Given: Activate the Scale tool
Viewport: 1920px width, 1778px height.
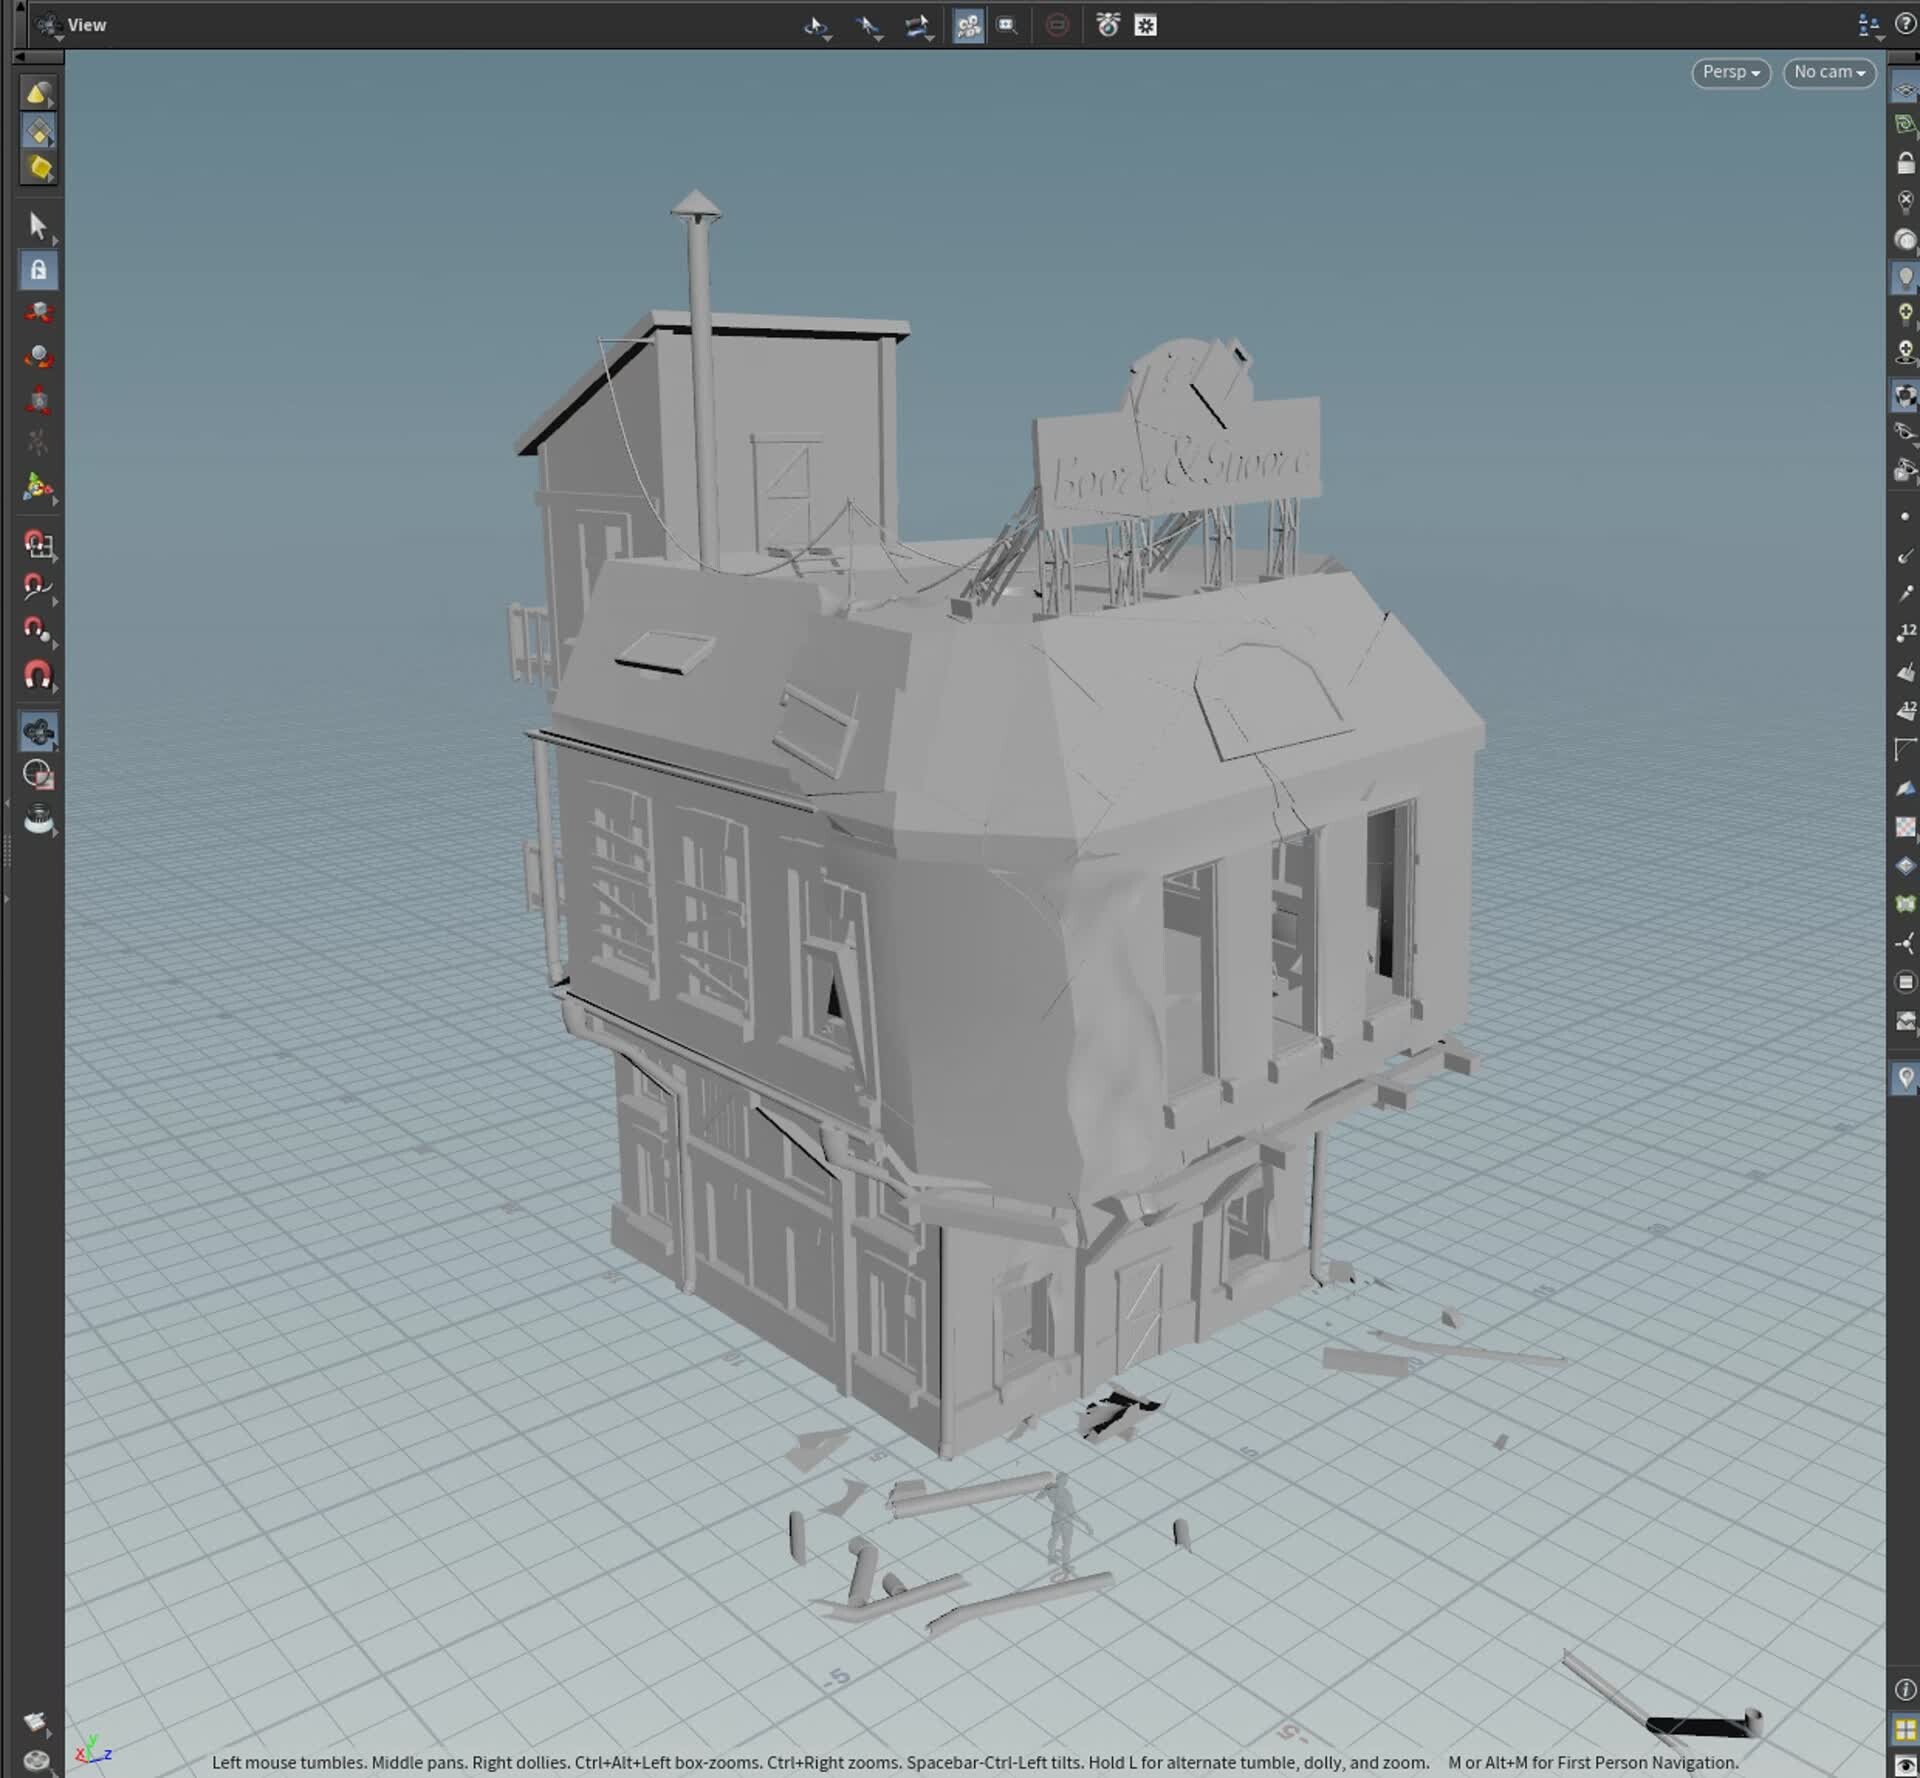Looking at the screenshot, I should pyautogui.click(x=38, y=398).
